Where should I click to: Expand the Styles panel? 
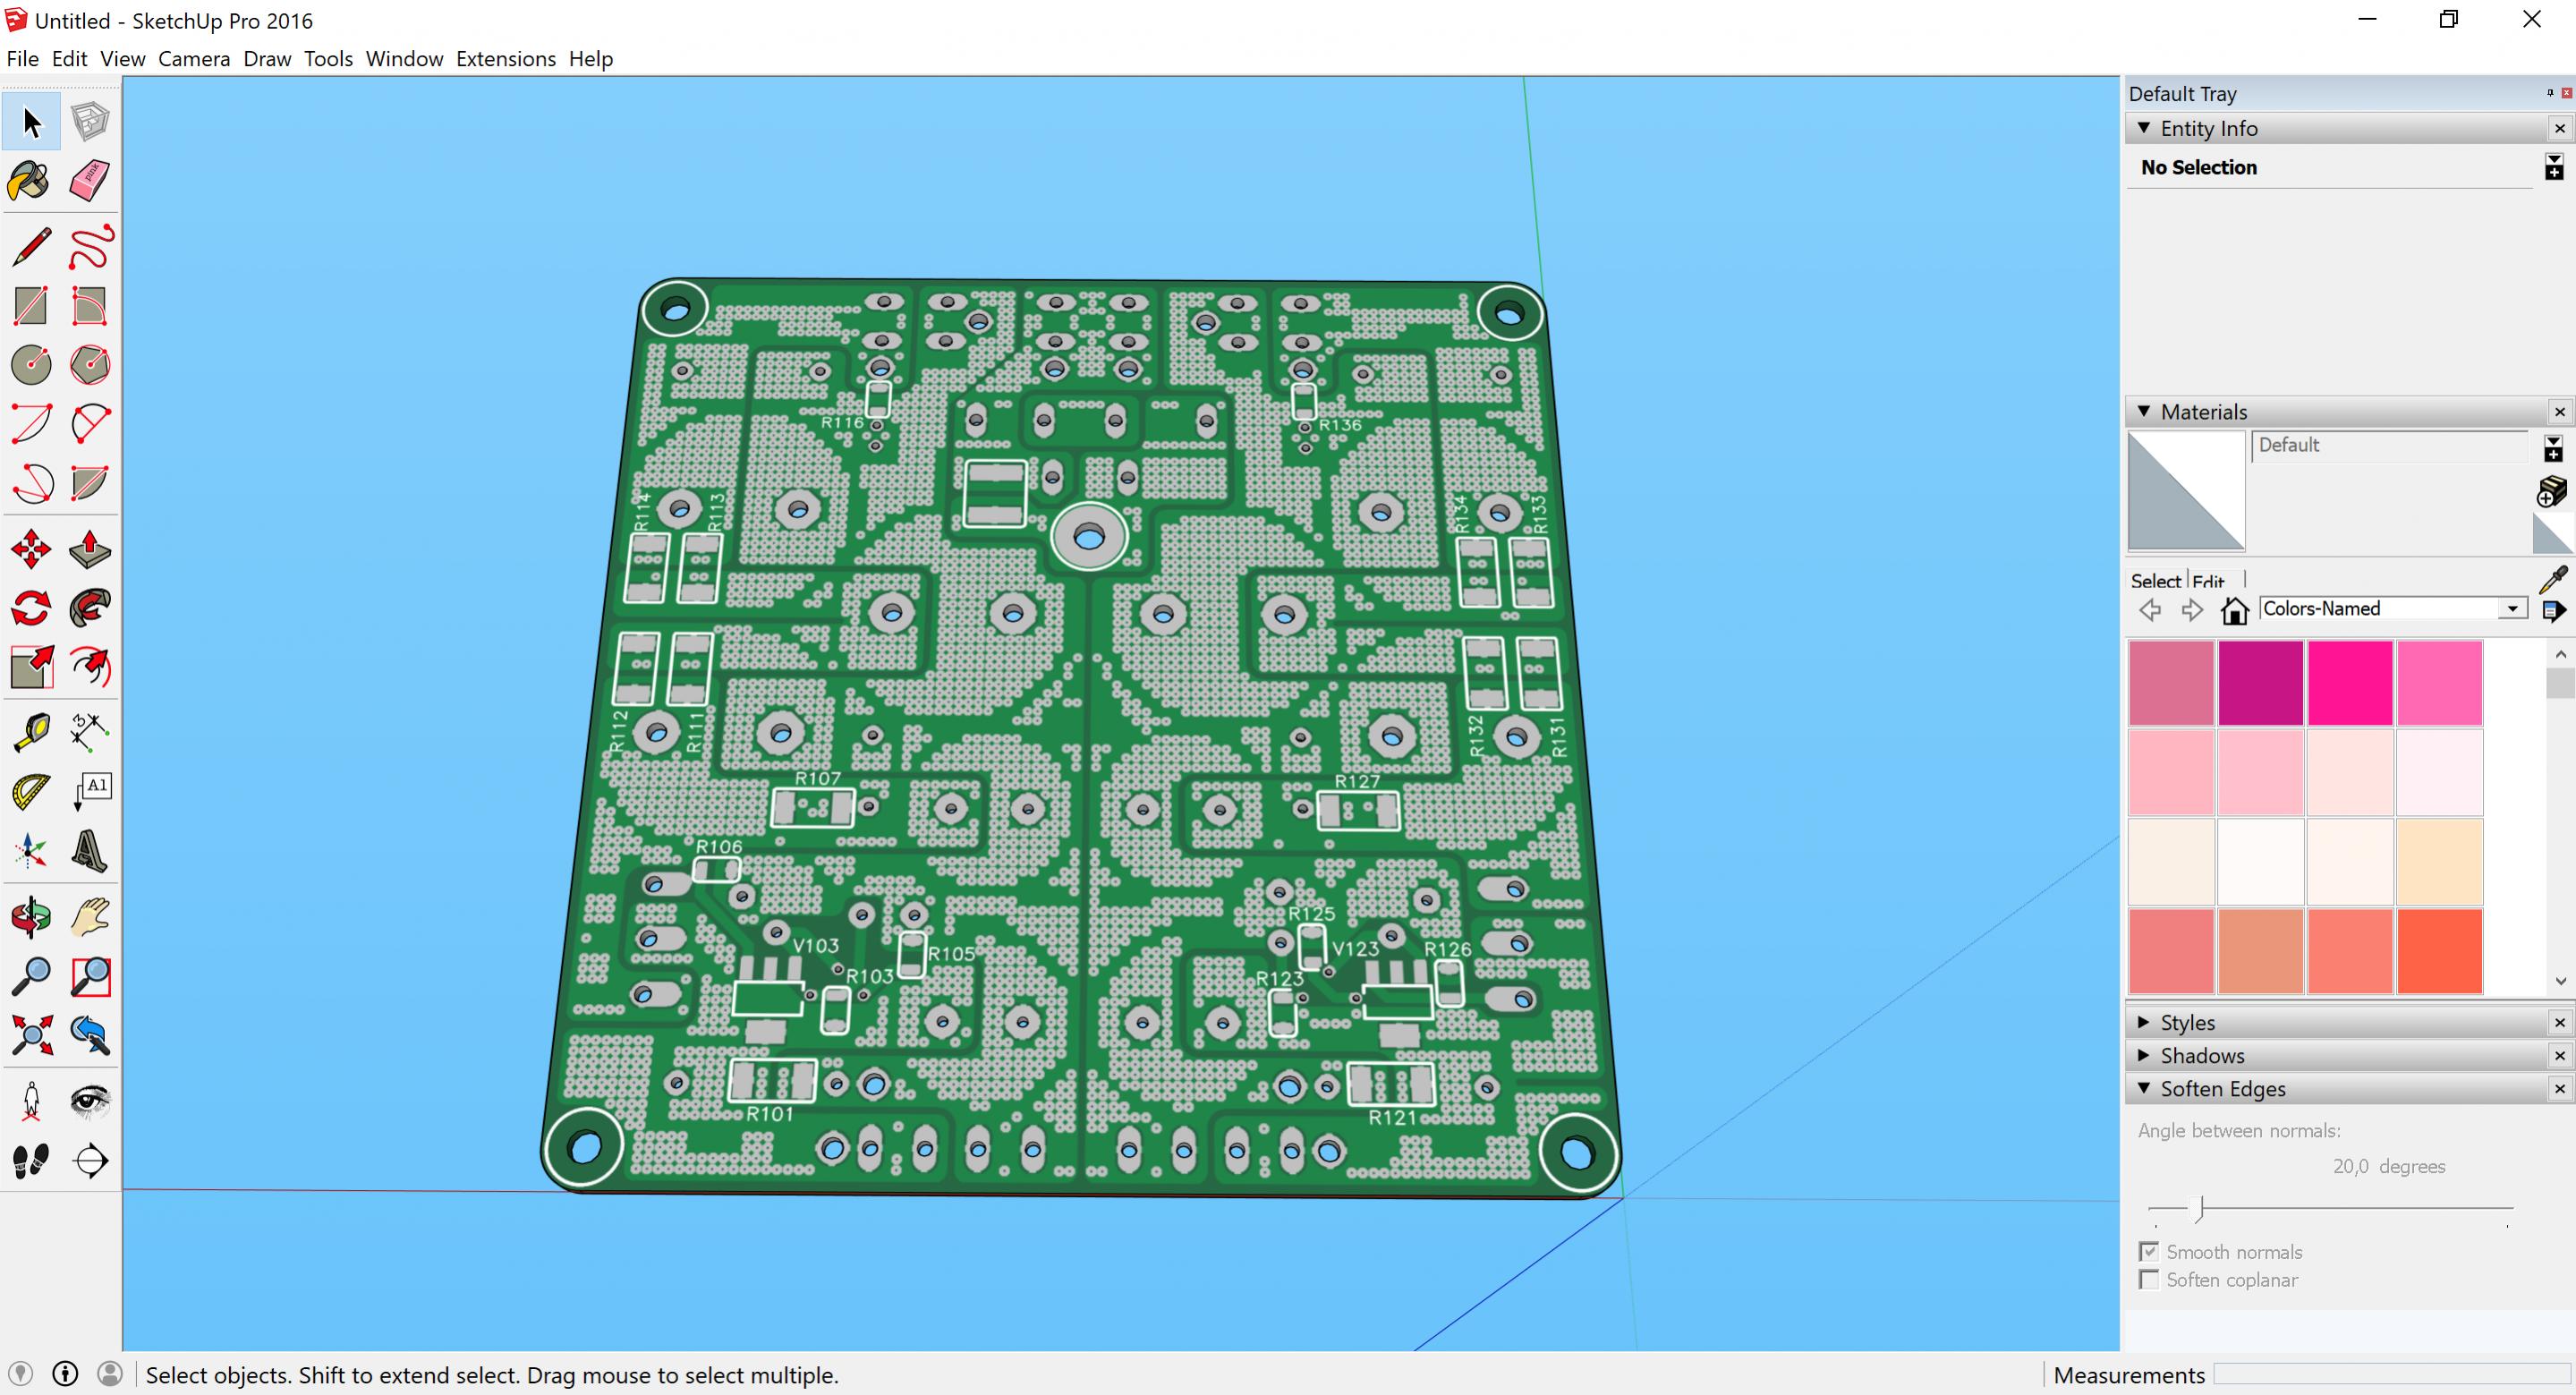pos(2144,1022)
